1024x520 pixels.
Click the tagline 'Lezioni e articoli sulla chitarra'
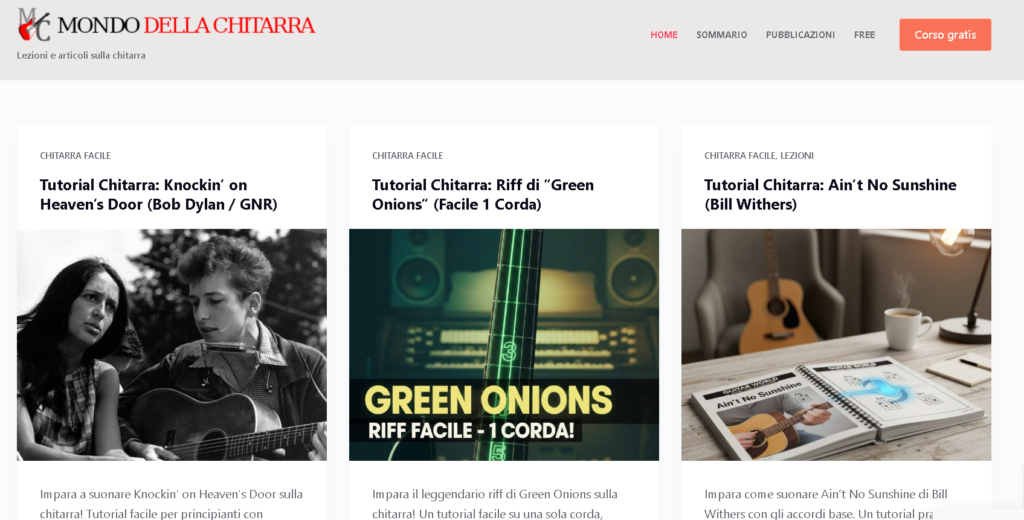tap(81, 56)
